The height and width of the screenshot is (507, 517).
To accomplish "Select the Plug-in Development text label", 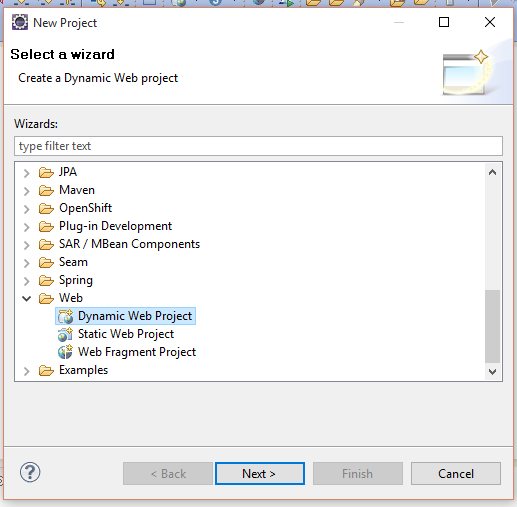I will (115, 226).
